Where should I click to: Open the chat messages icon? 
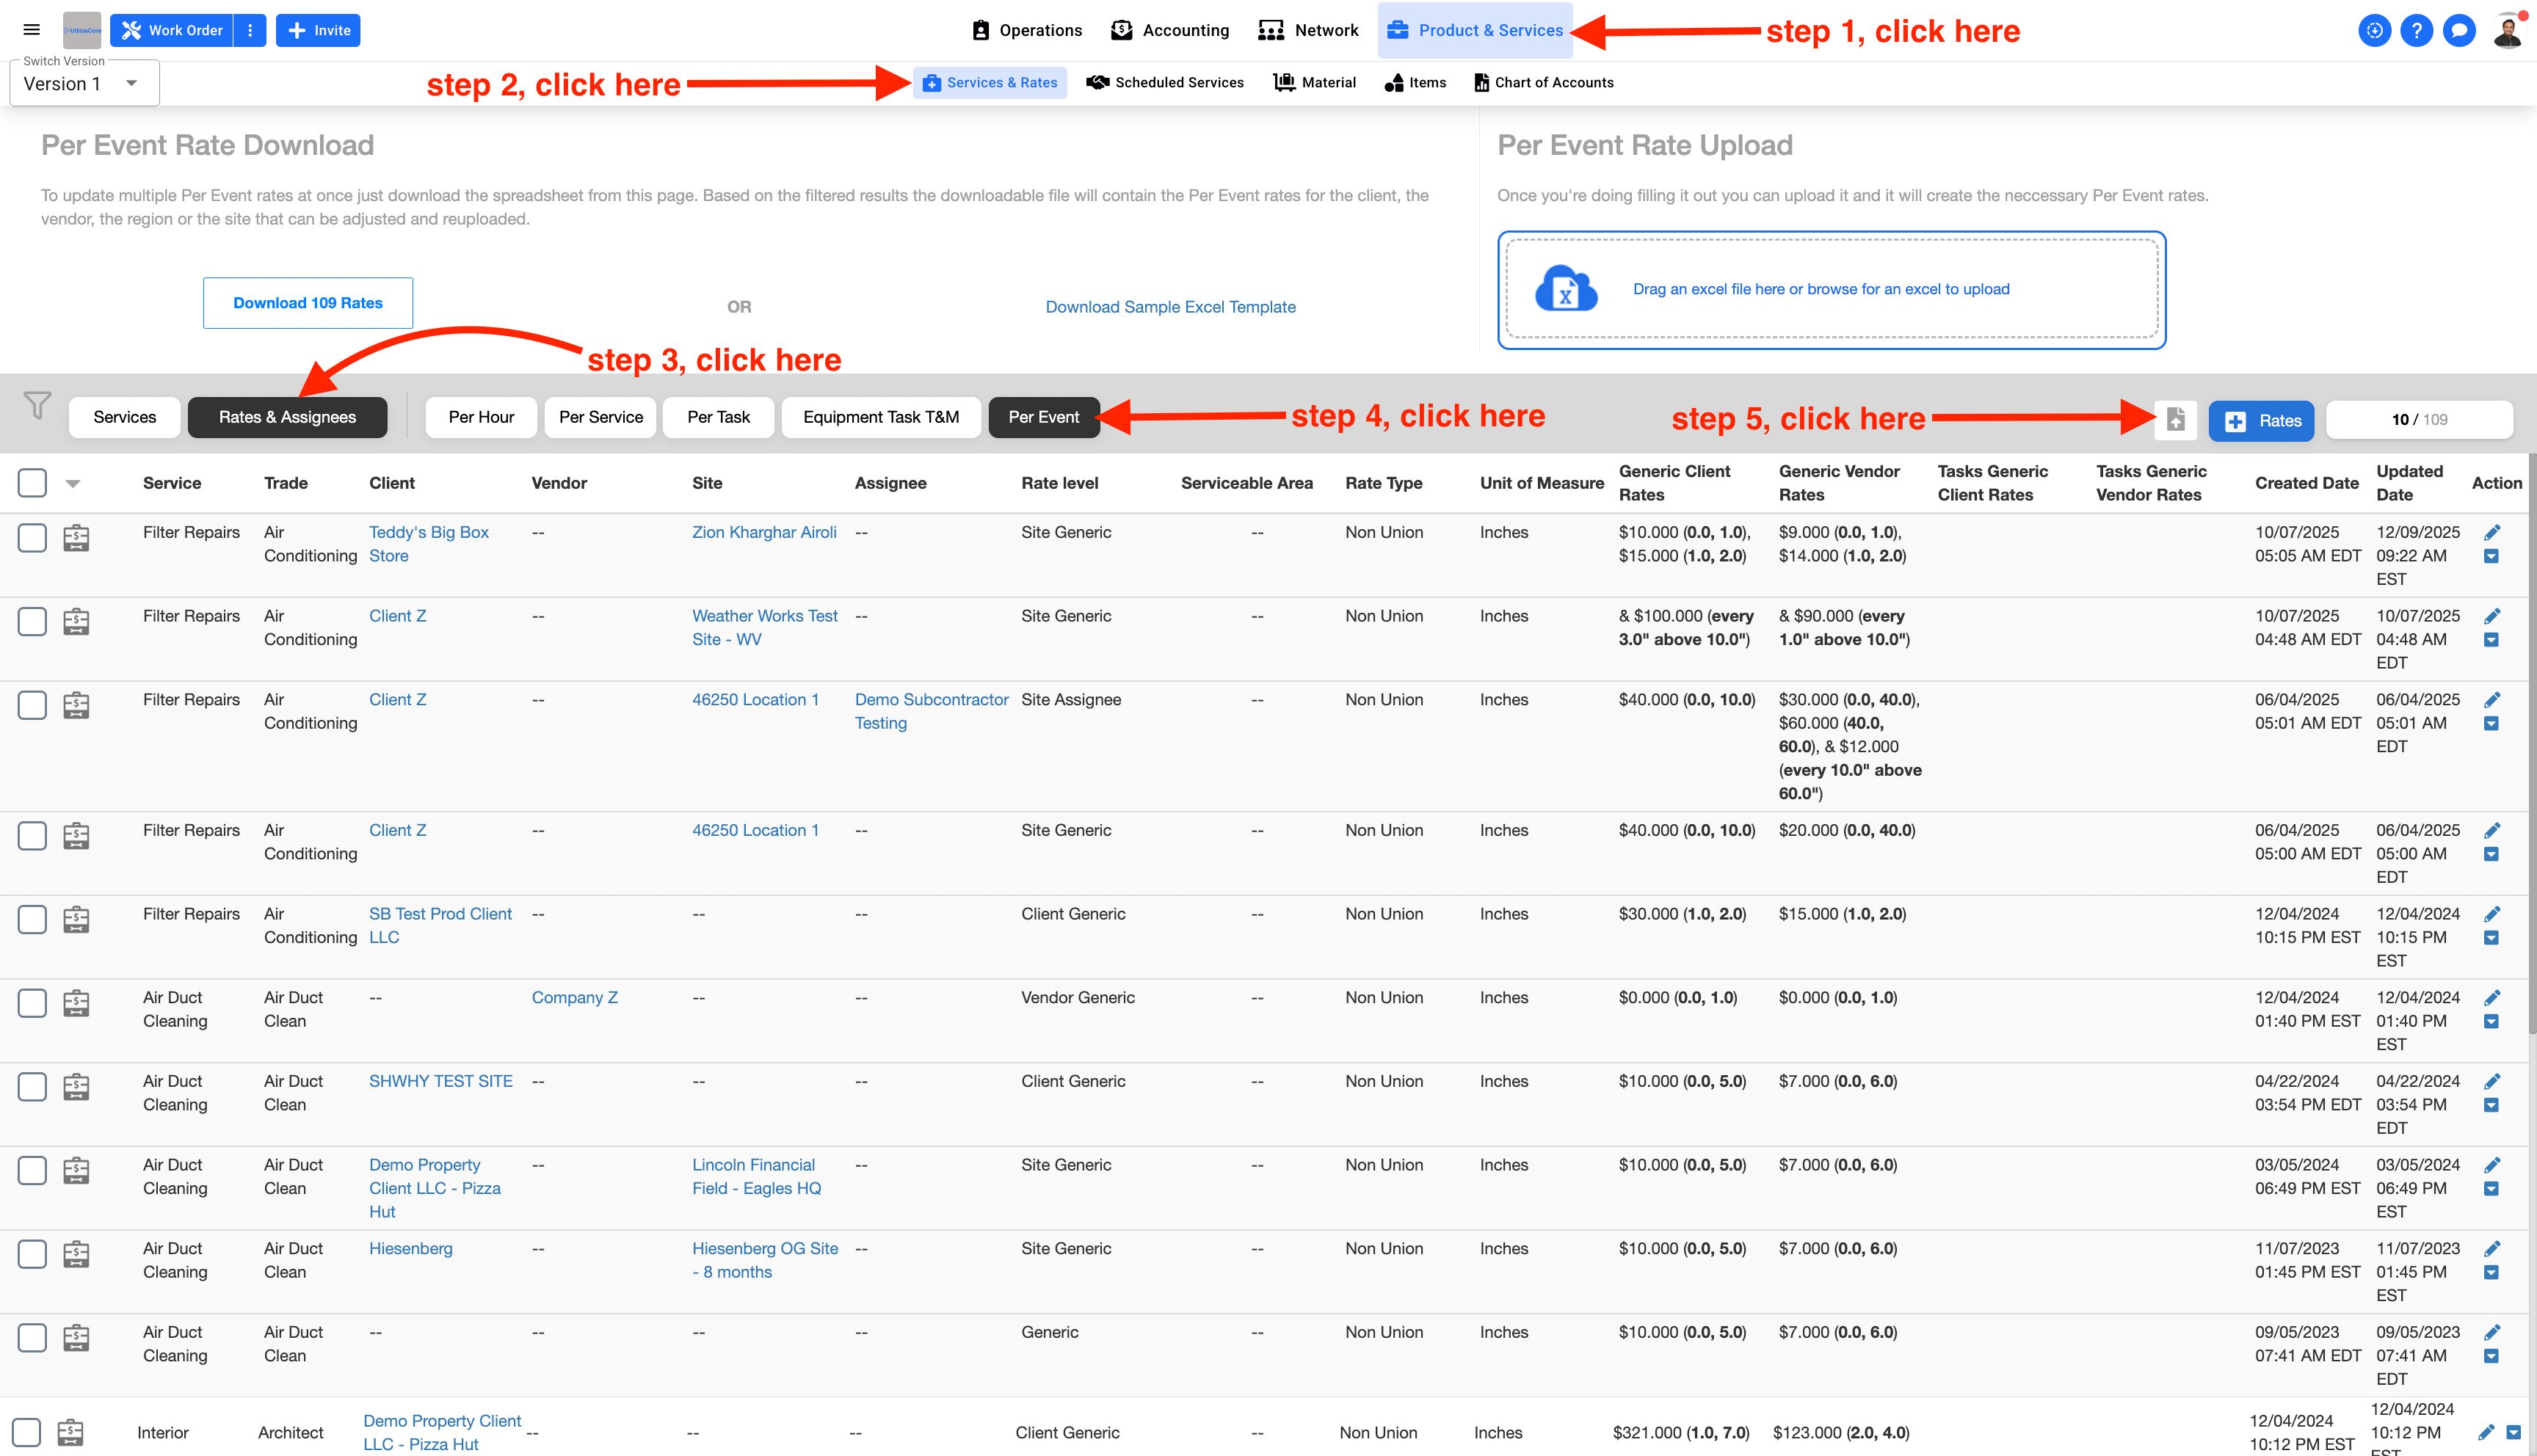pos(2459,30)
